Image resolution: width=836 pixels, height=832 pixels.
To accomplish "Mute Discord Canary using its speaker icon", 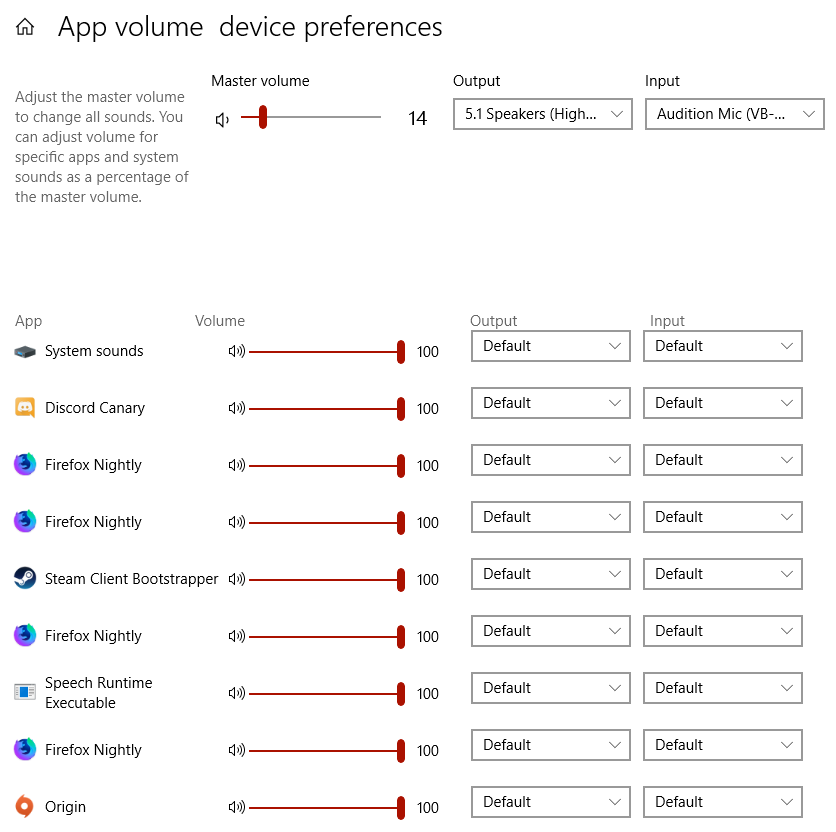I will pyautogui.click(x=236, y=407).
